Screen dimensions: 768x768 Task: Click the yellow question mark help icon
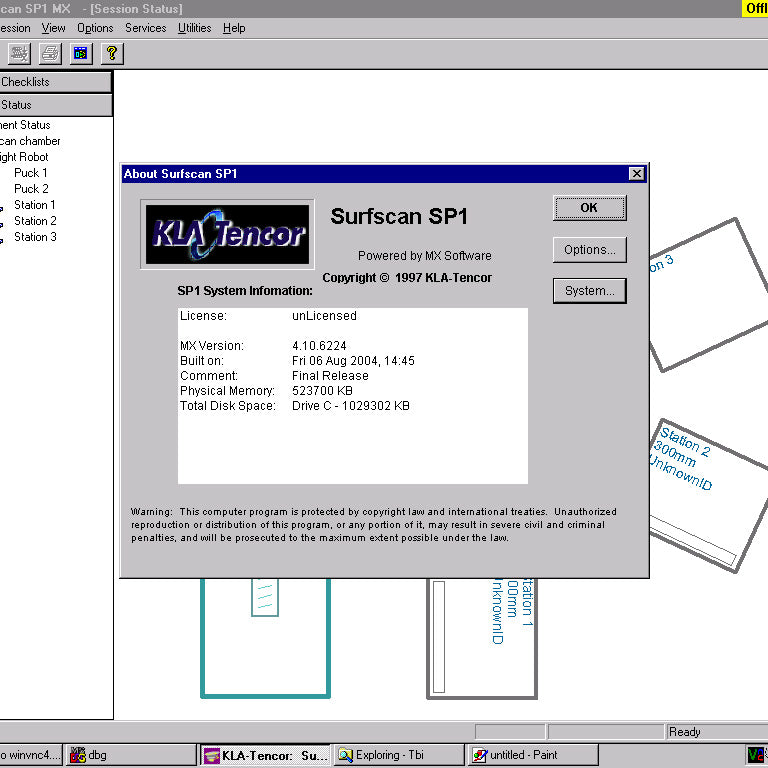(112, 53)
